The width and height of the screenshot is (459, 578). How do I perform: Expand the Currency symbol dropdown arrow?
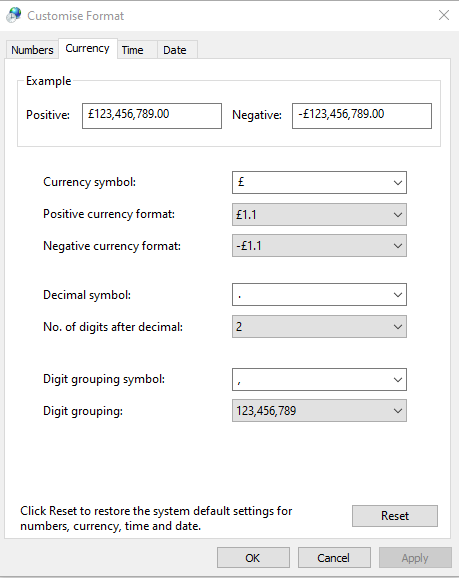click(x=397, y=182)
